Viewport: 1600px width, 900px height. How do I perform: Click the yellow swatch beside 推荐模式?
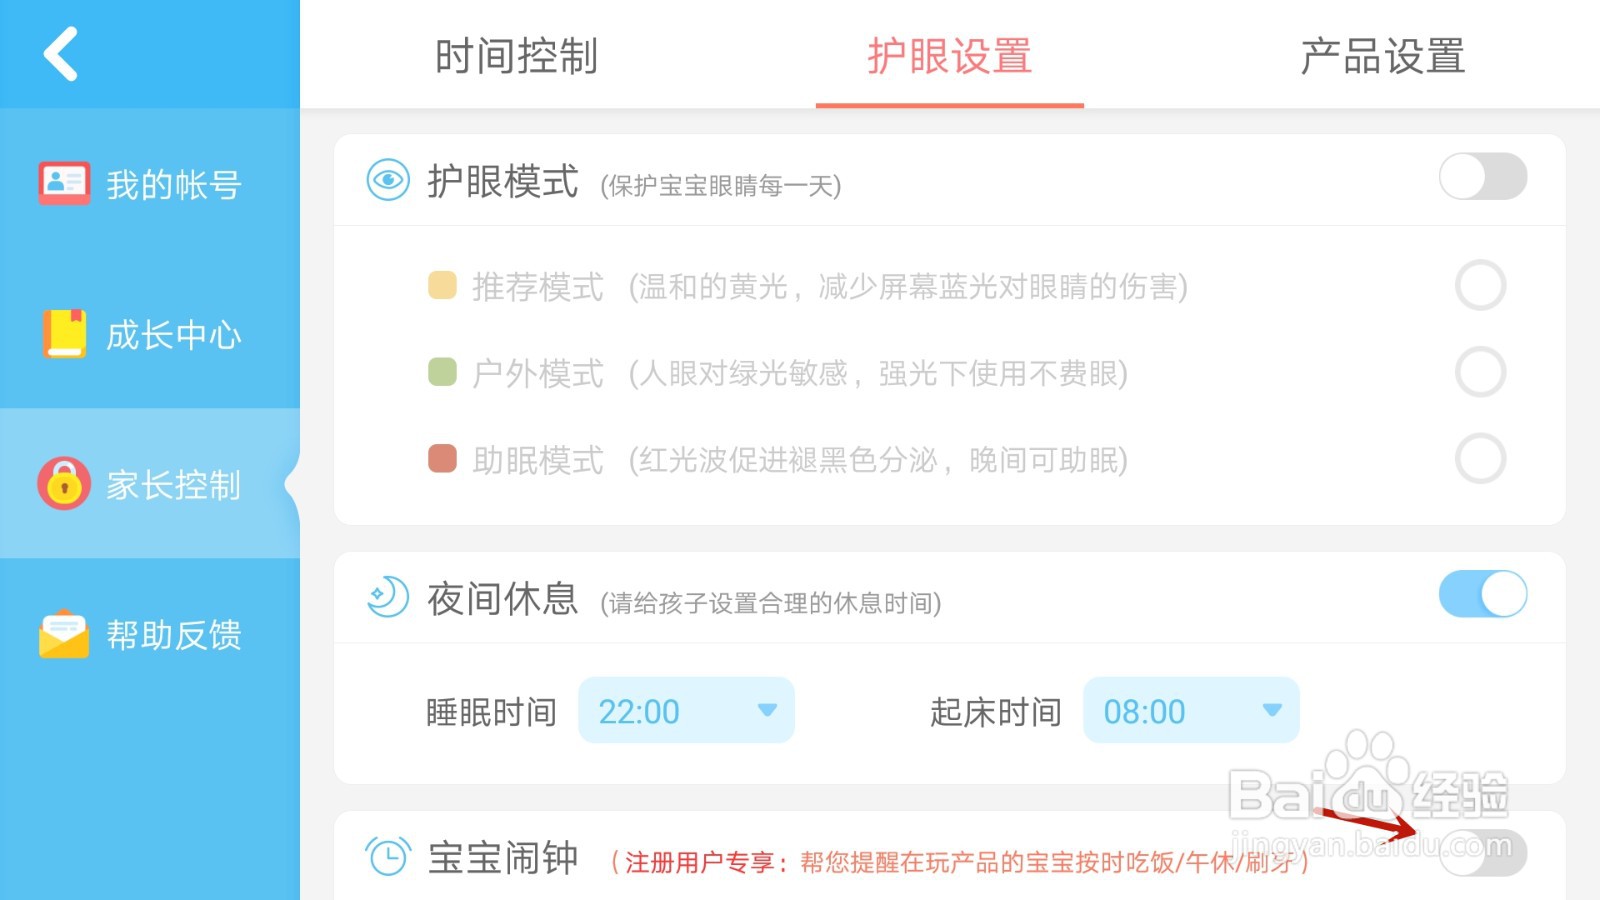pyautogui.click(x=441, y=285)
